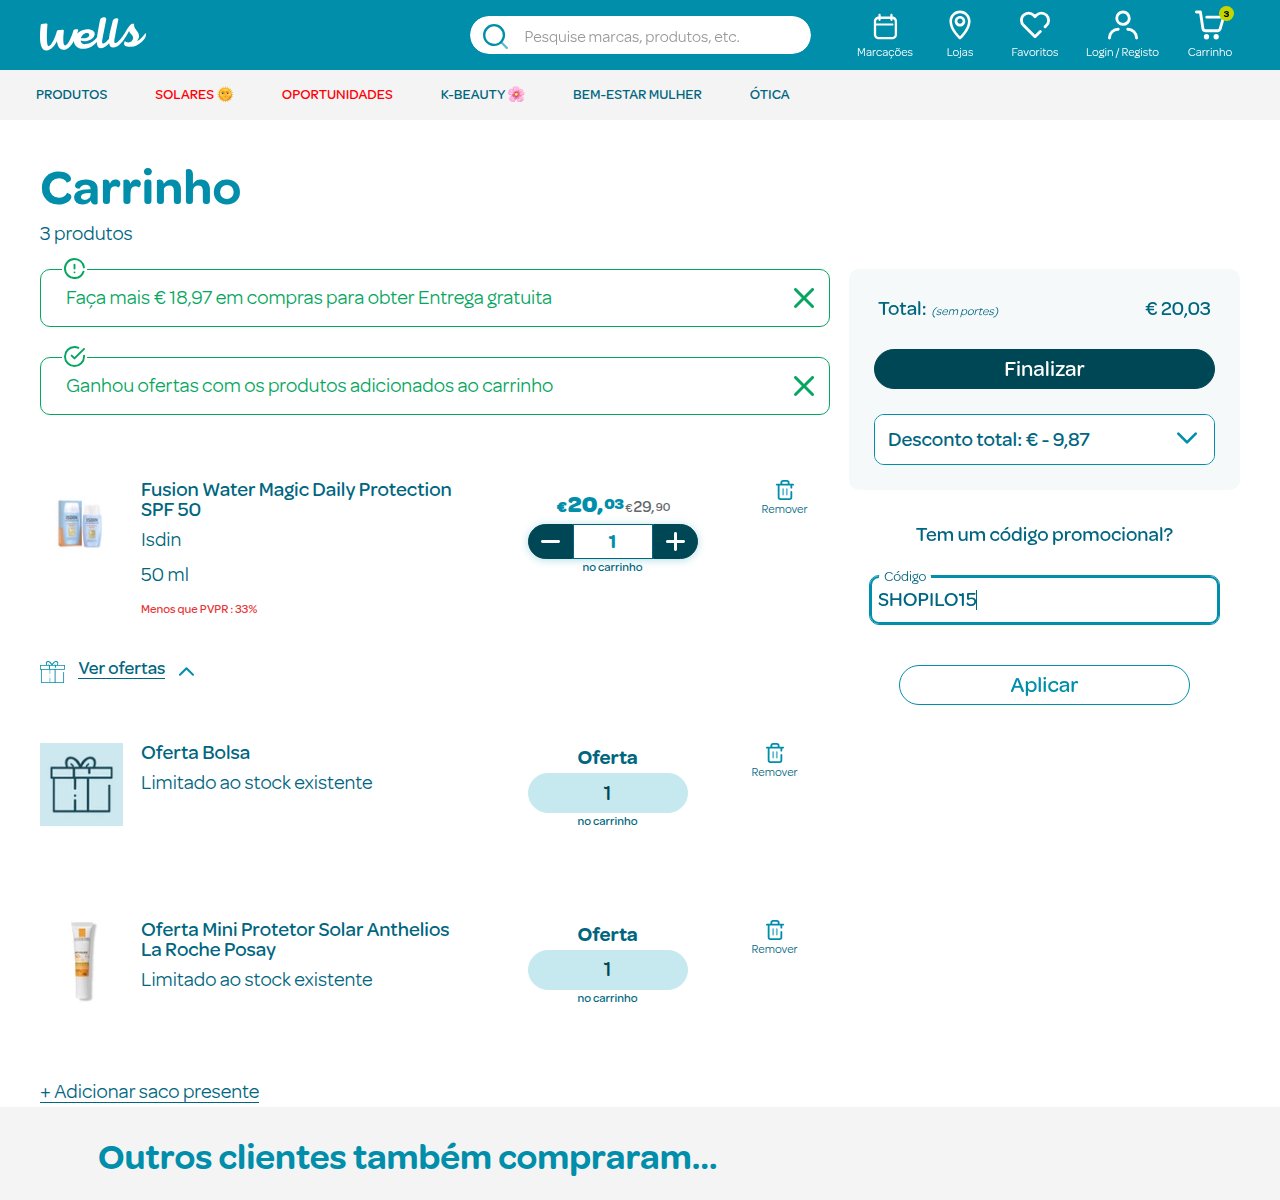Remove Oferta Mini Protetor Solar Anthelios

774,937
